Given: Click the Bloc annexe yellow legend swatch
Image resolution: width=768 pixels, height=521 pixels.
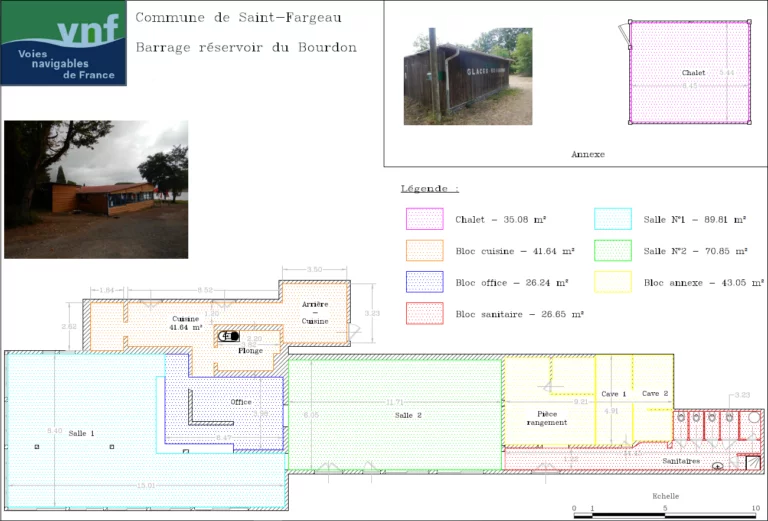Looking at the screenshot, I should (612, 282).
